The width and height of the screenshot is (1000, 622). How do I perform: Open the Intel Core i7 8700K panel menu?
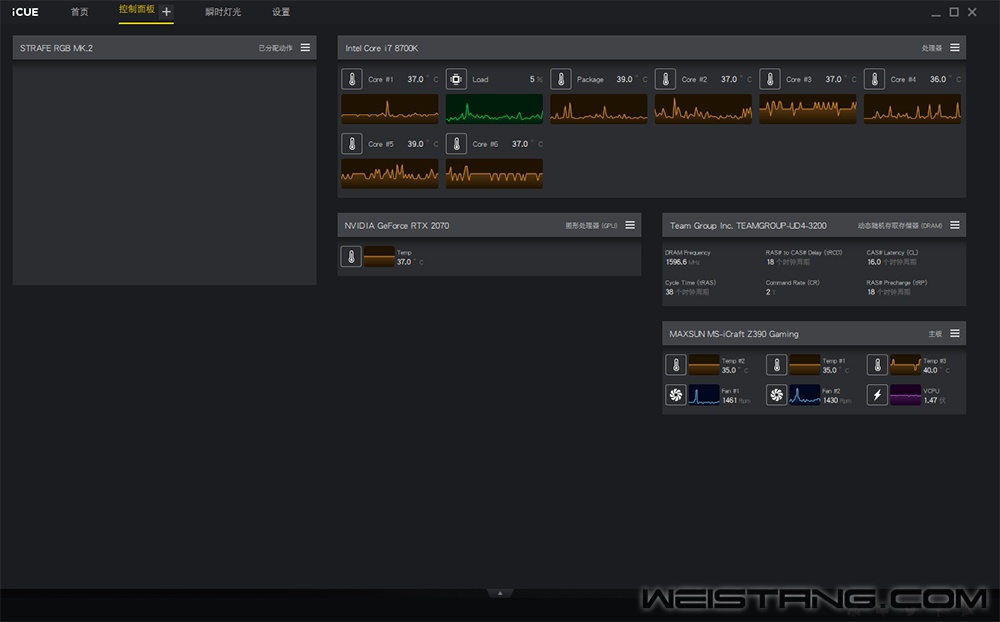pos(955,48)
